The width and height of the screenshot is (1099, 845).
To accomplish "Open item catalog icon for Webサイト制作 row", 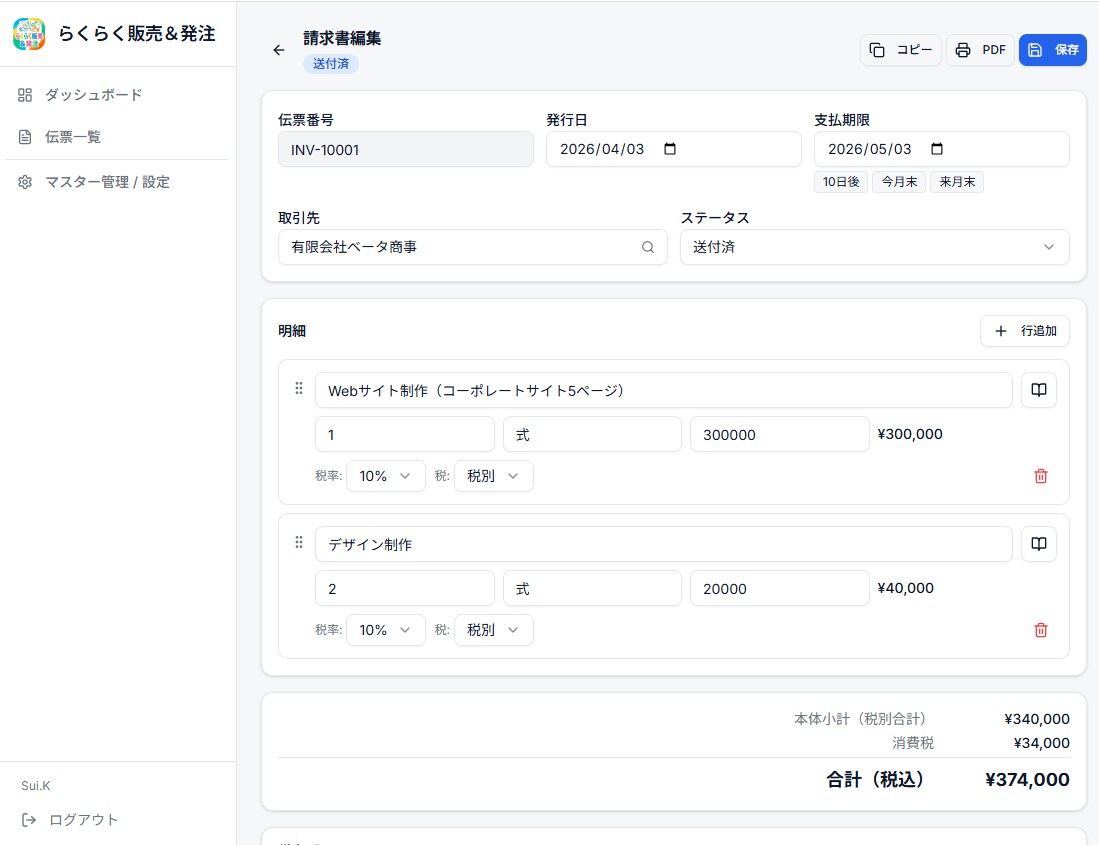I will pyautogui.click(x=1039, y=390).
